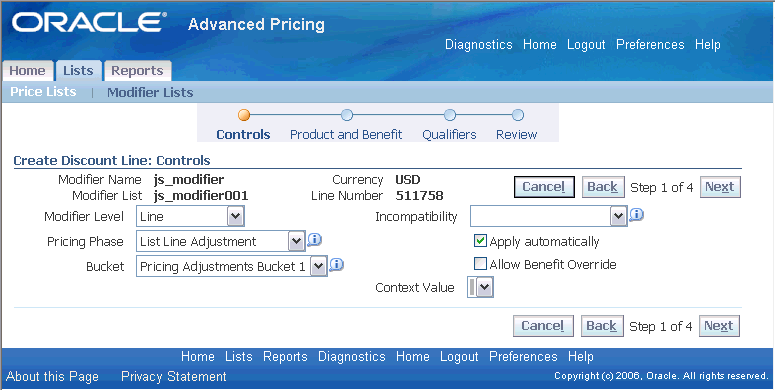The height and width of the screenshot is (390, 775).
Task: Open the Incompatibility dropdown
Action: (x=549, y=216)
